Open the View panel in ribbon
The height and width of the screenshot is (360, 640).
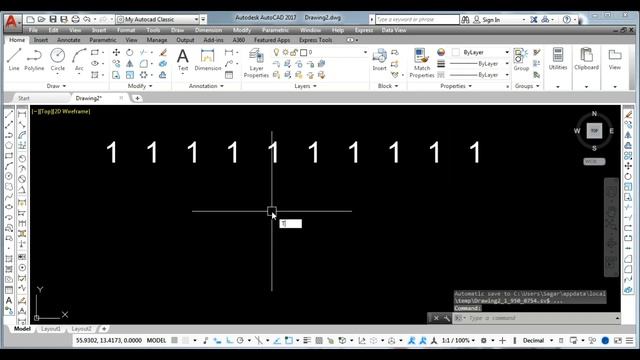coord(615,59)
